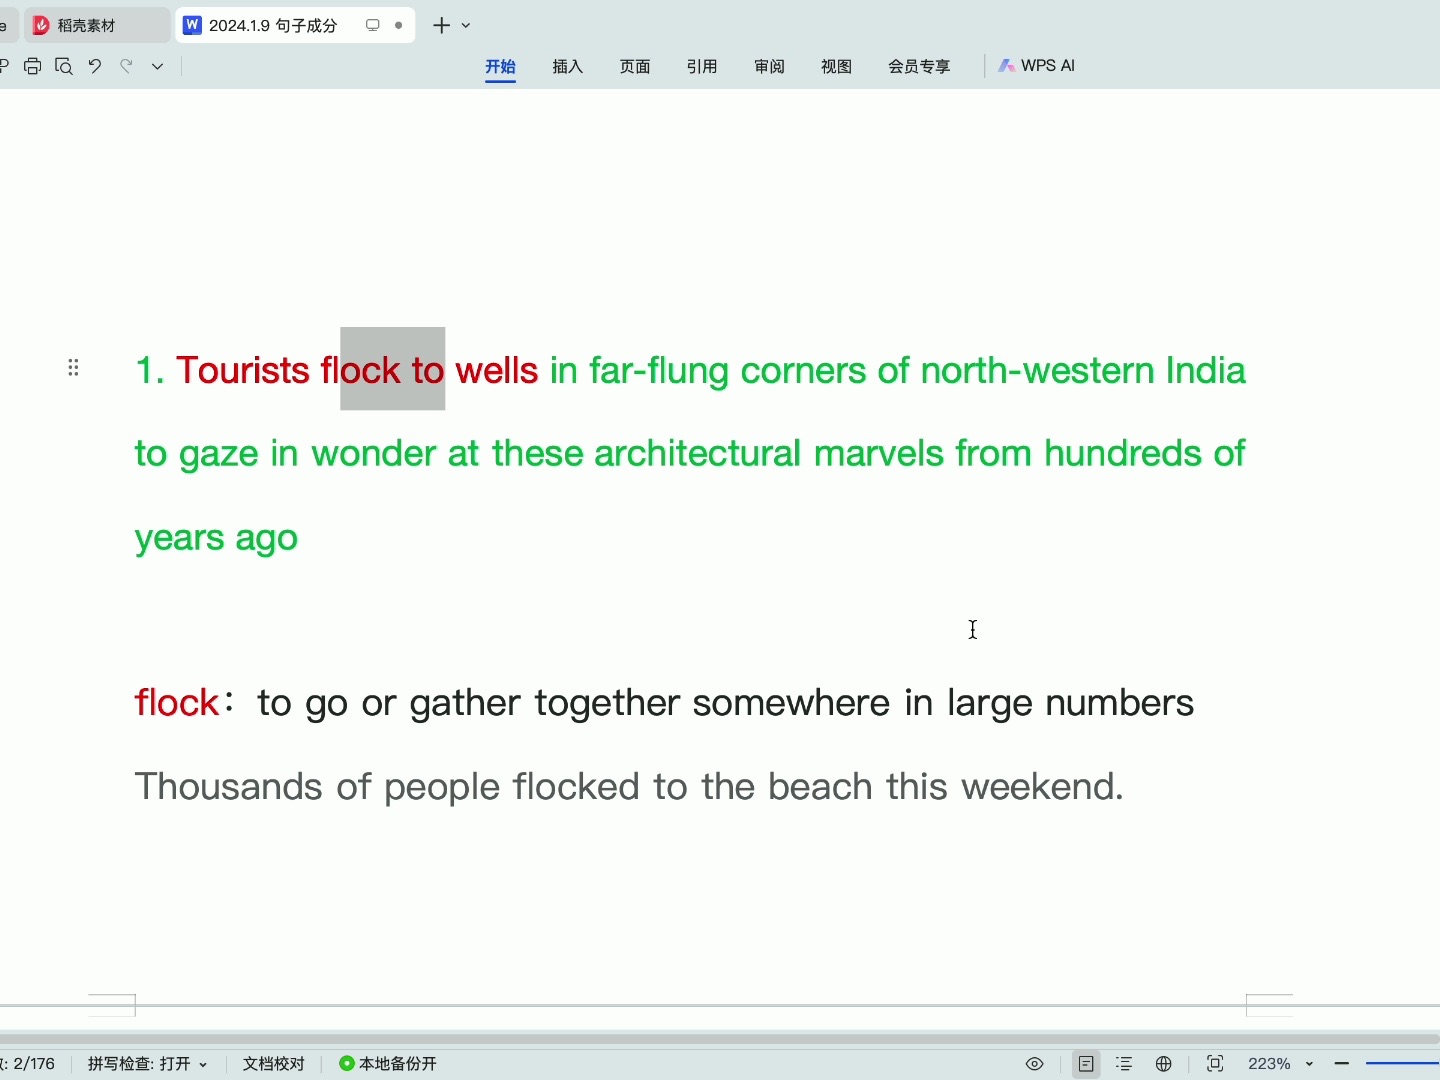
Task: Click the print icon in quick toolbar
Action: 33,66
